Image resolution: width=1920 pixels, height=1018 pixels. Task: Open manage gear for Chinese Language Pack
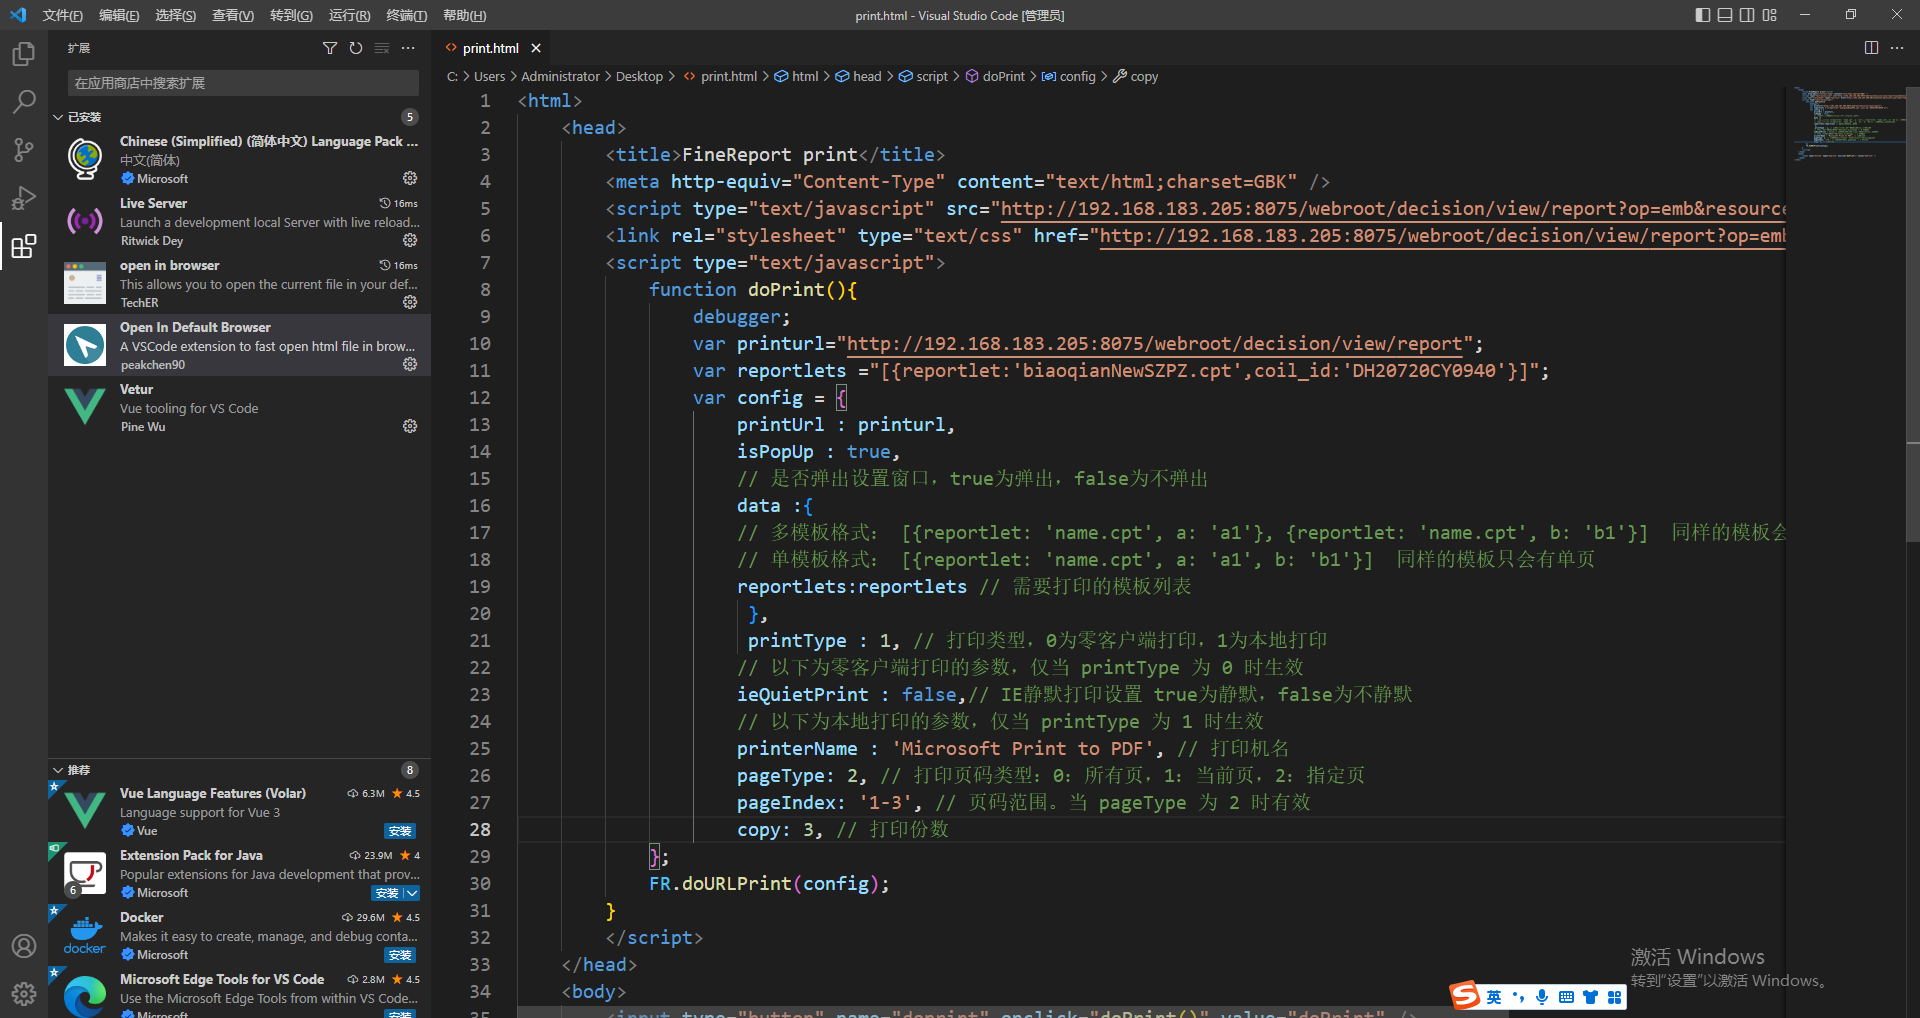(x=410, y=178)
